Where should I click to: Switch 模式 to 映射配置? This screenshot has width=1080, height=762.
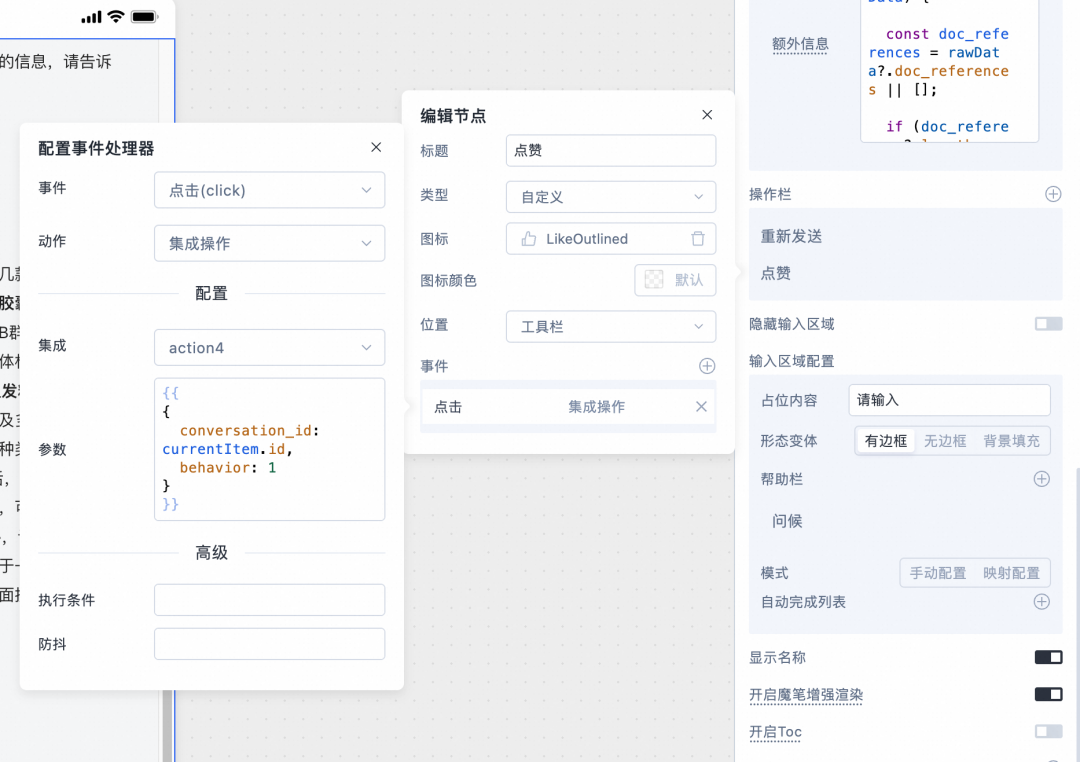tap(1012, 572)
